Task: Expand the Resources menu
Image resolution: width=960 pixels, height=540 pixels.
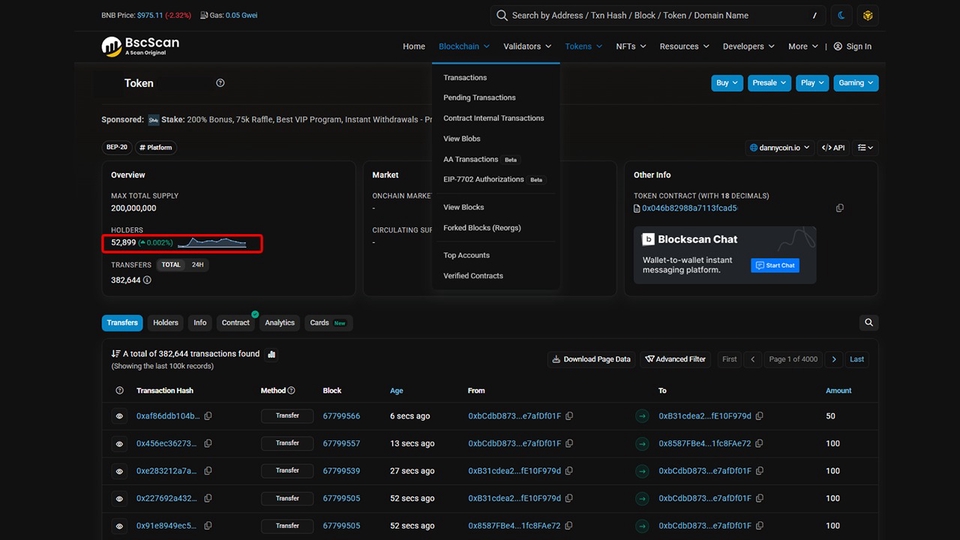Action: click(x=684, y=47)
